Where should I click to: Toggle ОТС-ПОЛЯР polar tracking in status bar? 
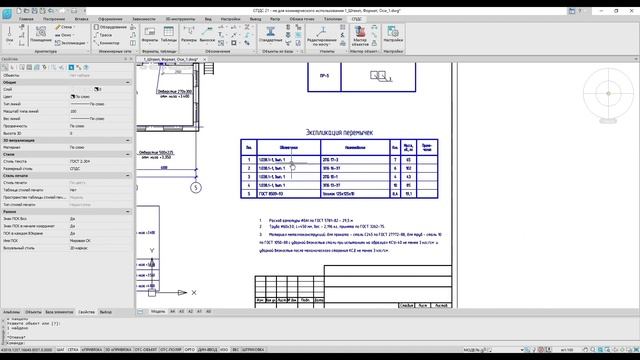171,350
